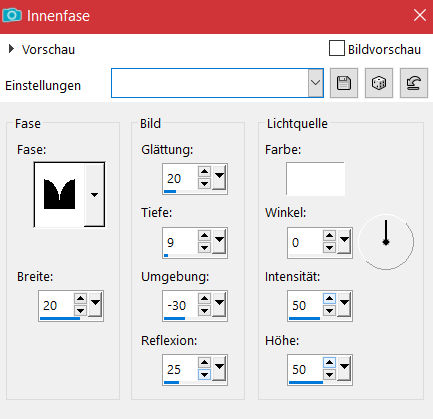Decrease Reflexion value with down arrow
433x419 pixels.
[204, 375]
